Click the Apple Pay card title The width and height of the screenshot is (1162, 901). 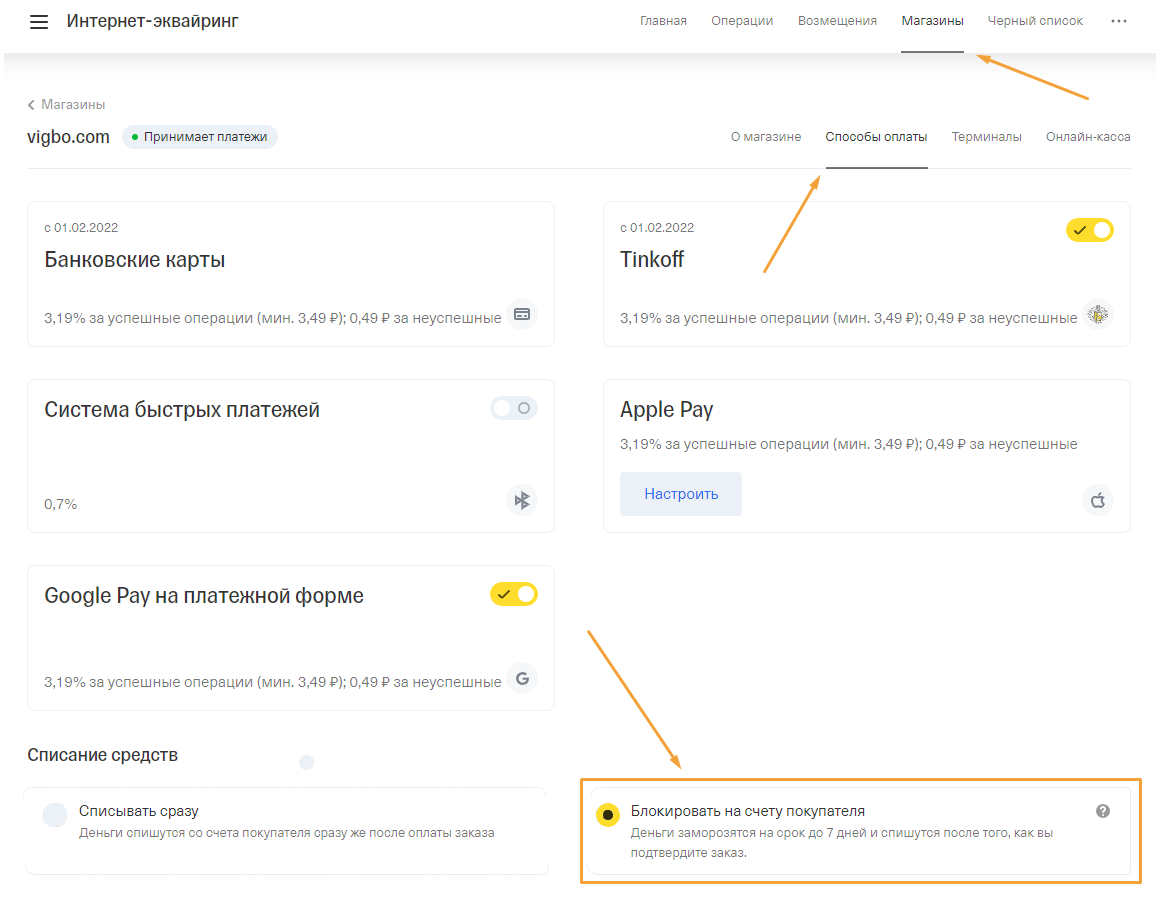click(666, 410)
